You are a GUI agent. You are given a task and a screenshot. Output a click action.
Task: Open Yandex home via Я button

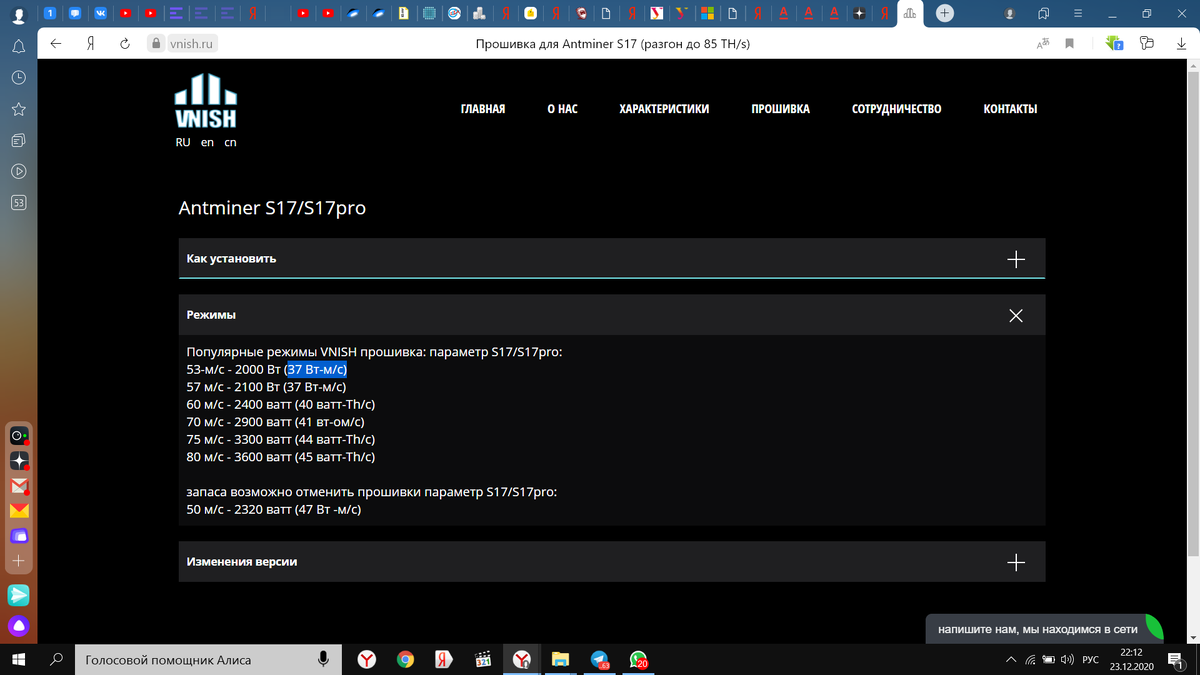click(90, 44)
